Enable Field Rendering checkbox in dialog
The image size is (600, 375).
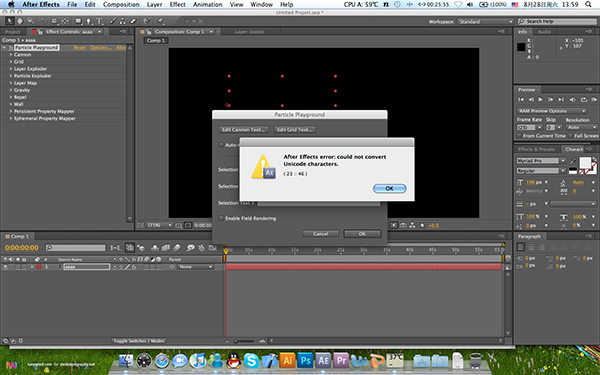click(x=221, y=218)
